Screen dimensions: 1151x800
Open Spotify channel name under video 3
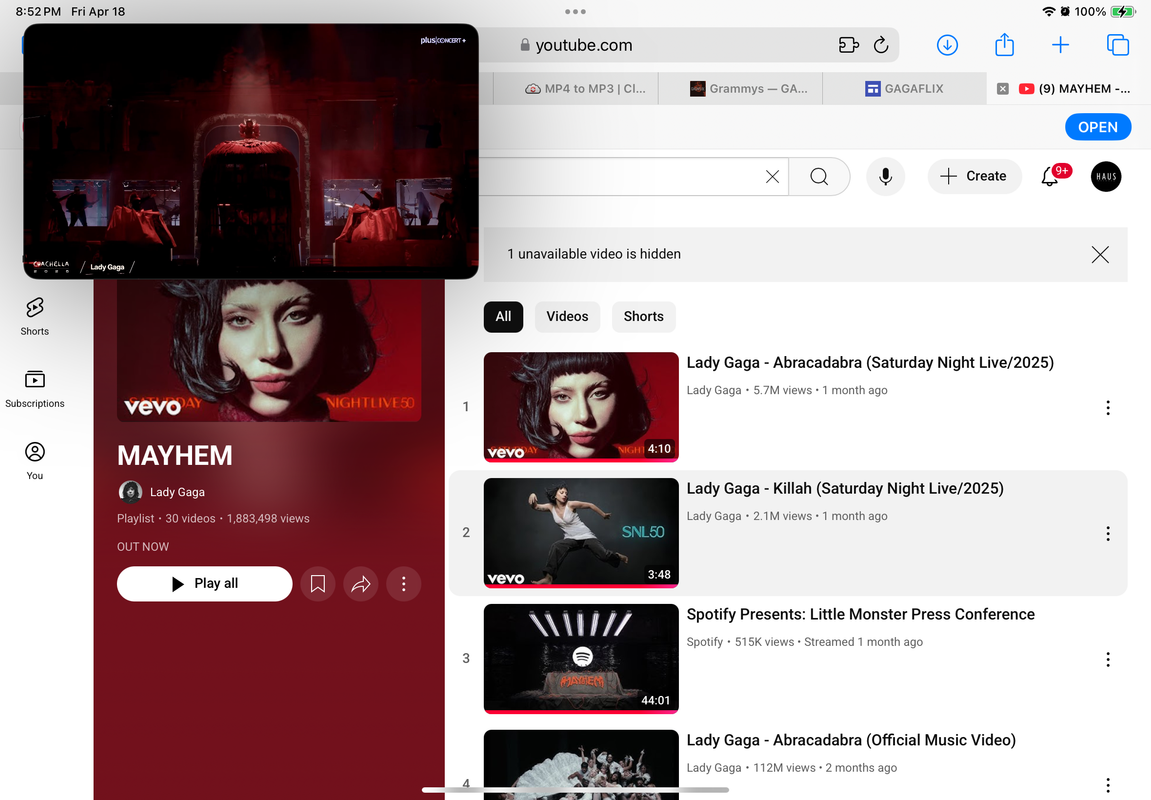point(705,642)
